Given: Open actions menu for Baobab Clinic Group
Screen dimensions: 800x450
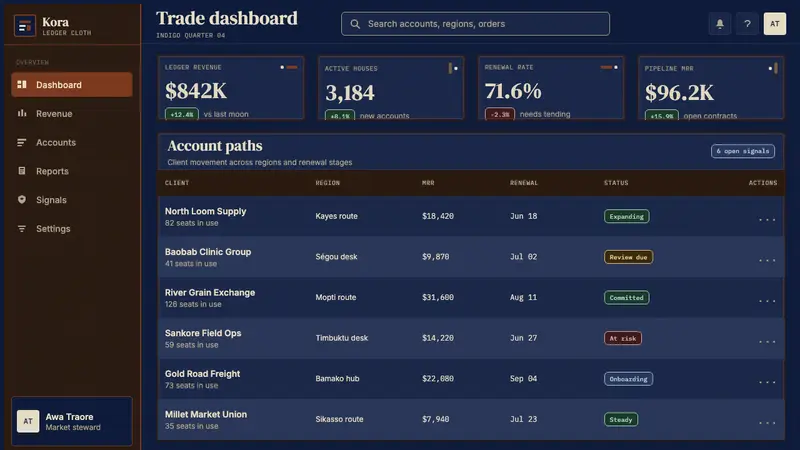Looking at the screenshot, I should pos(767,258).
